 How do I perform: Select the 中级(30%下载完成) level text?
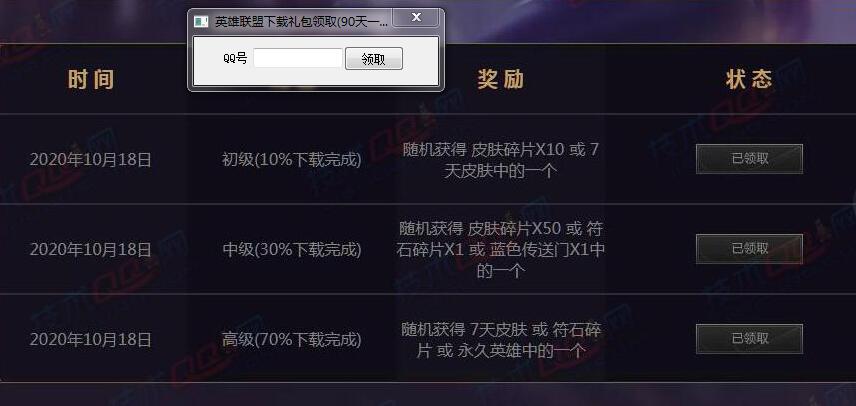292,249
